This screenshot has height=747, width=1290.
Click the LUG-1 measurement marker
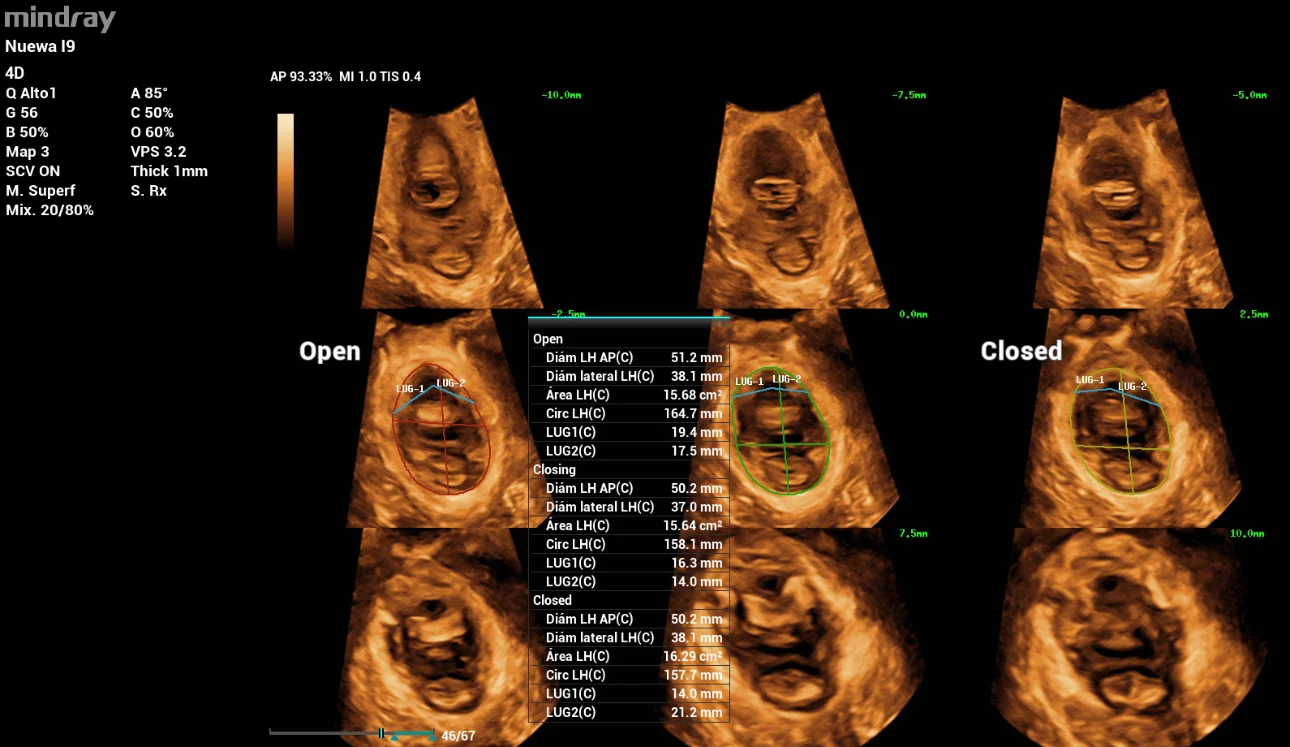point(411,386)
